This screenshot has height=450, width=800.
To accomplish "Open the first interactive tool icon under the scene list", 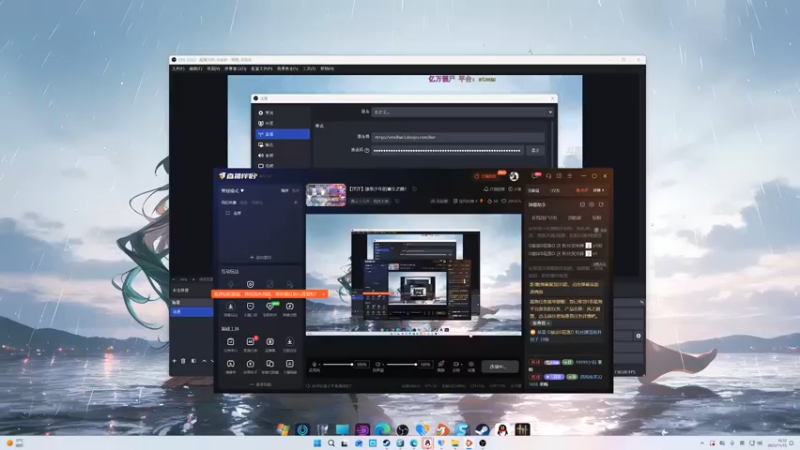I will 231,284.
